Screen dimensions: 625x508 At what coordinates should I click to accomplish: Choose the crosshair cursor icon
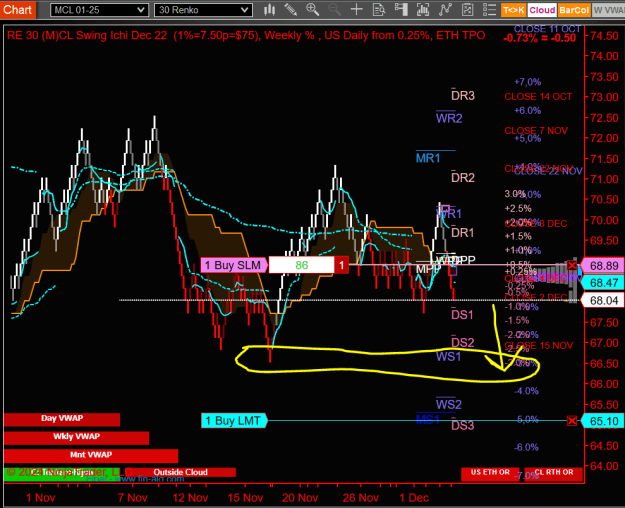coord(356,10)
